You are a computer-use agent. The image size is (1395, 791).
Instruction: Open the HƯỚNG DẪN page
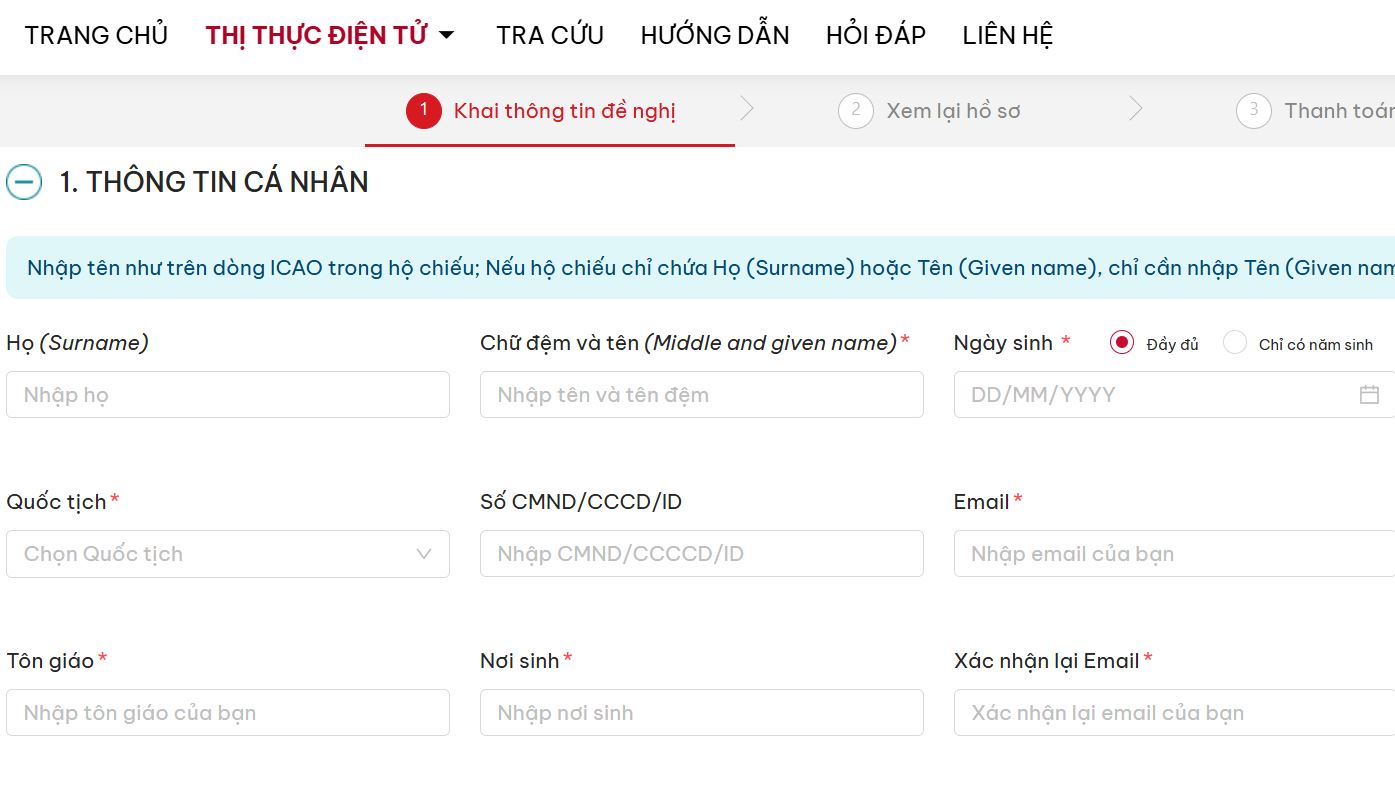[x=714, y=33]
